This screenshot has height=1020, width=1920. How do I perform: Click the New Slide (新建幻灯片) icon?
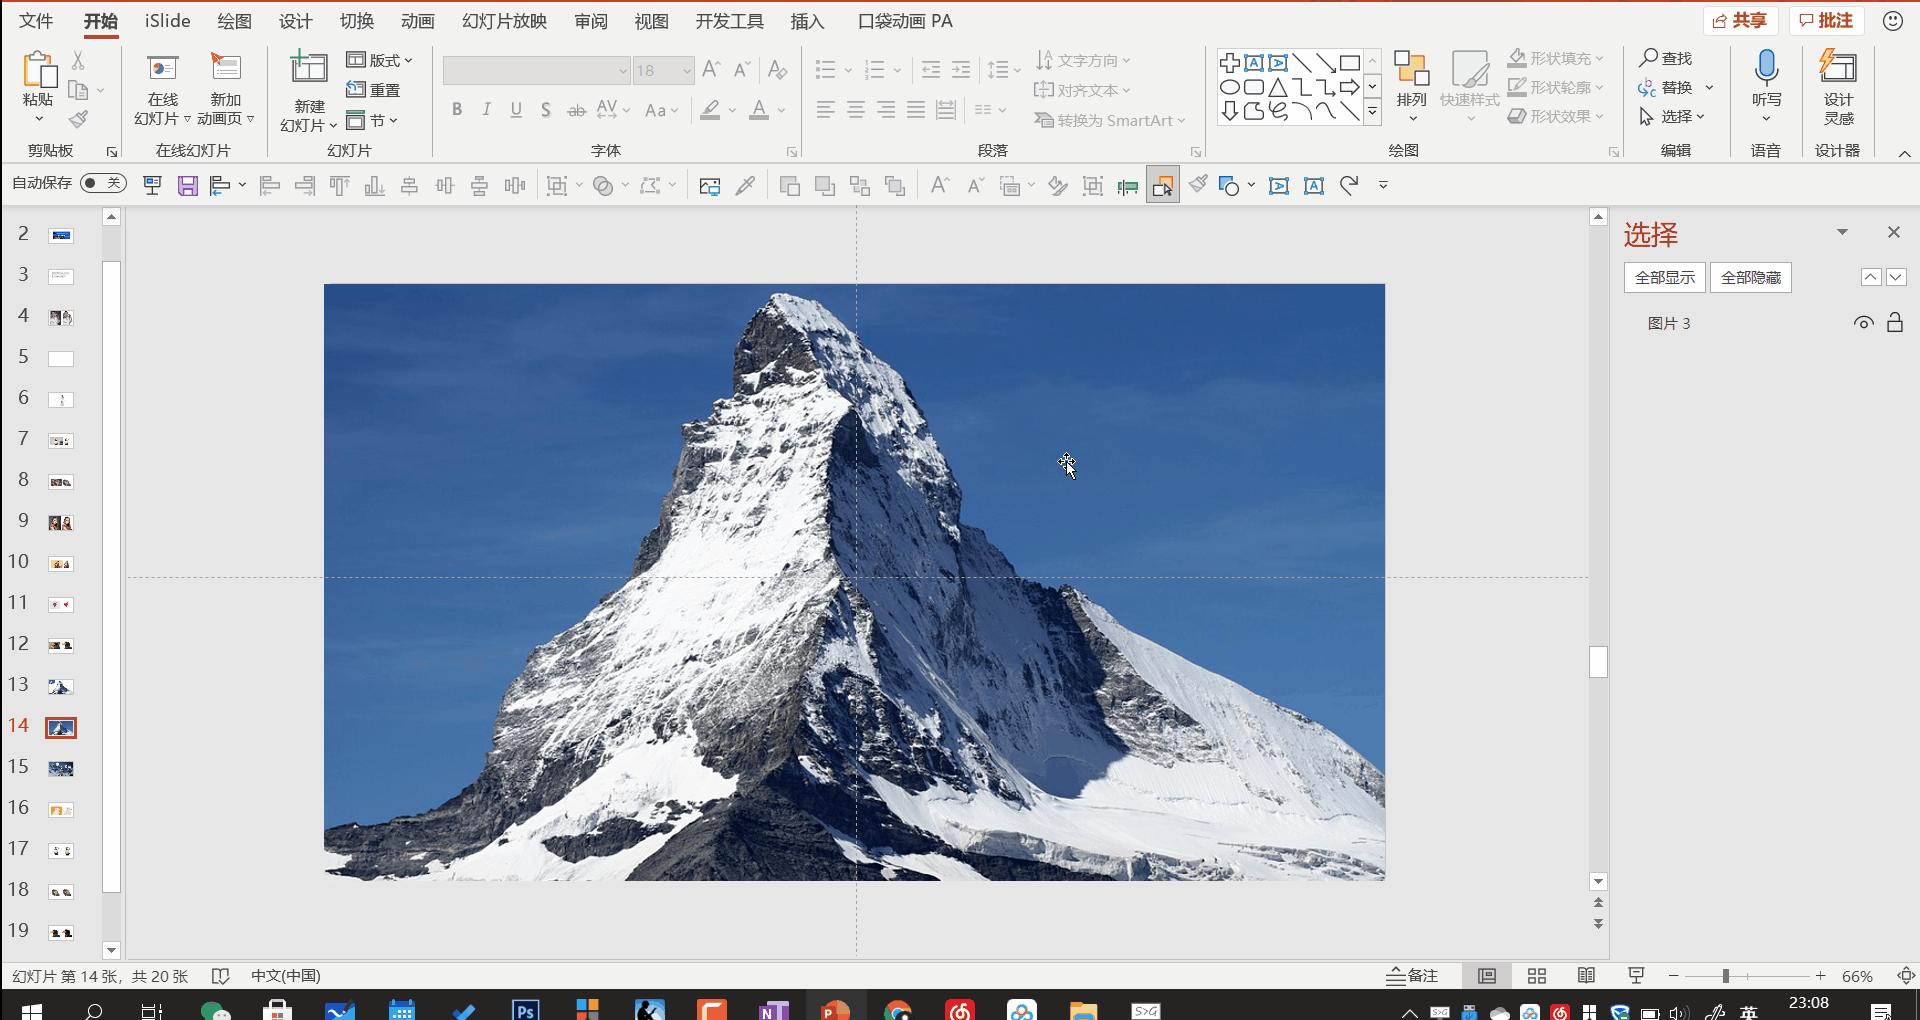[308, 69]
